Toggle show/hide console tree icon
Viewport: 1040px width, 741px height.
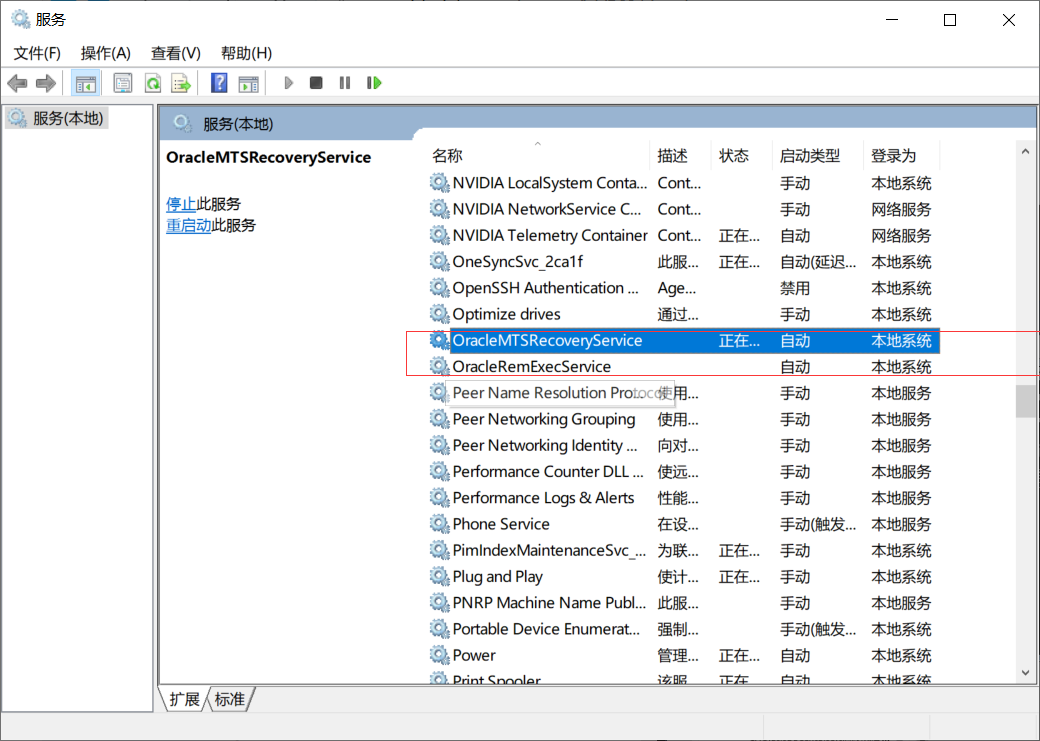click(86, 83)
